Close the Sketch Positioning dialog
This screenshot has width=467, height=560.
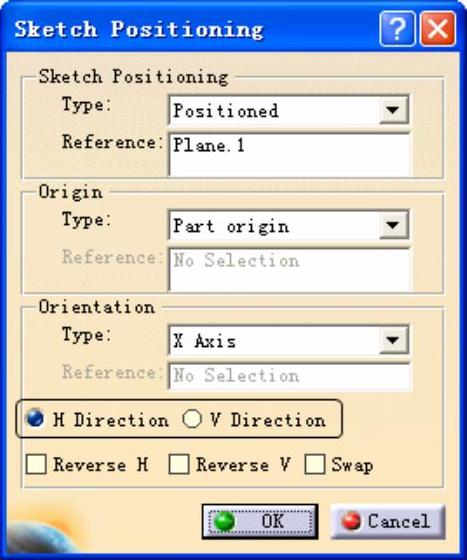(x=438, y=29)
